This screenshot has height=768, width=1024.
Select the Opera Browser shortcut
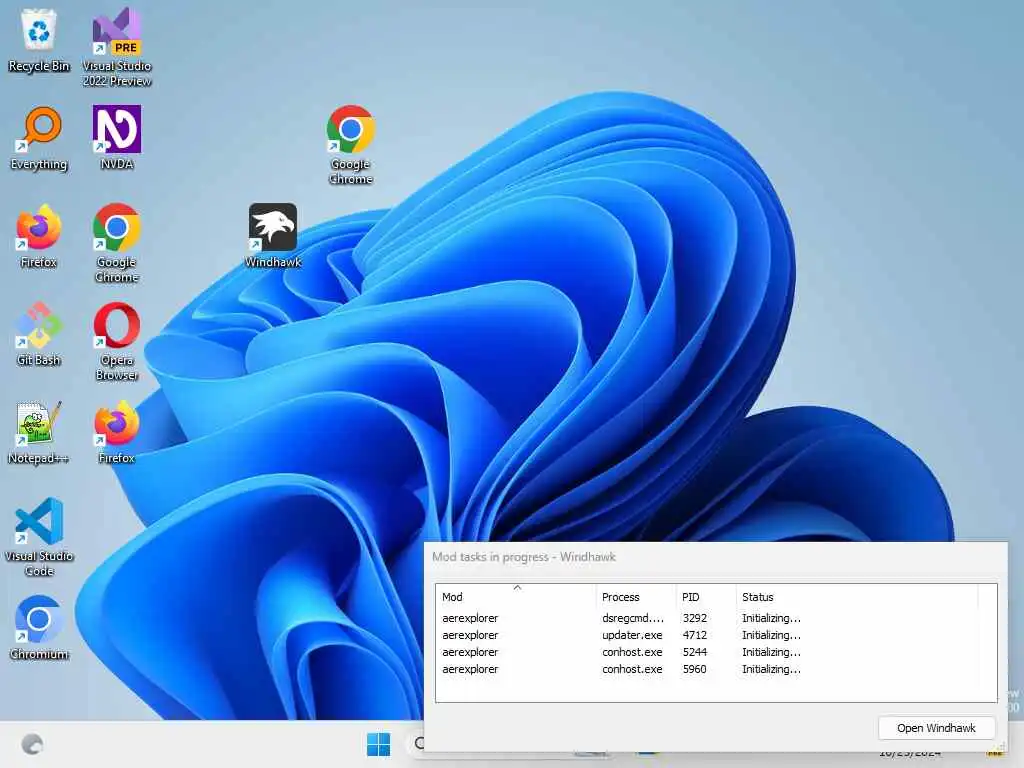click(x=117, y=341)
